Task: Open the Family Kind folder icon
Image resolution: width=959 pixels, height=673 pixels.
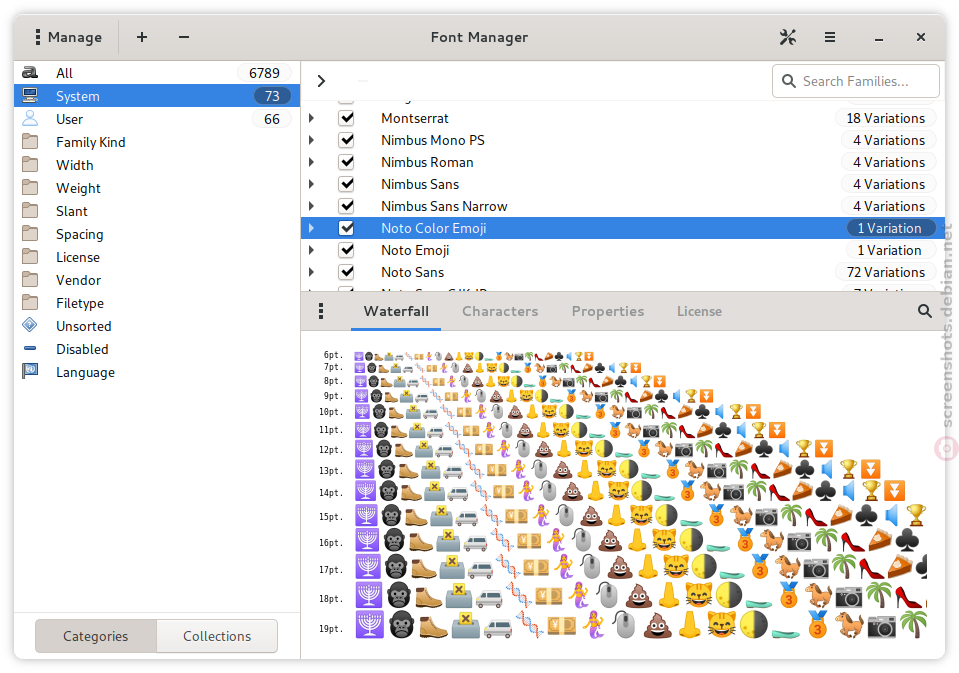Action: pyautogui.click(x=30, y=142)
